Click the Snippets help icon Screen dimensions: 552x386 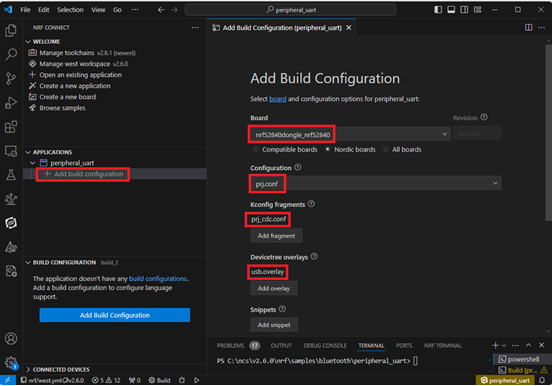(x=282, y=309)
